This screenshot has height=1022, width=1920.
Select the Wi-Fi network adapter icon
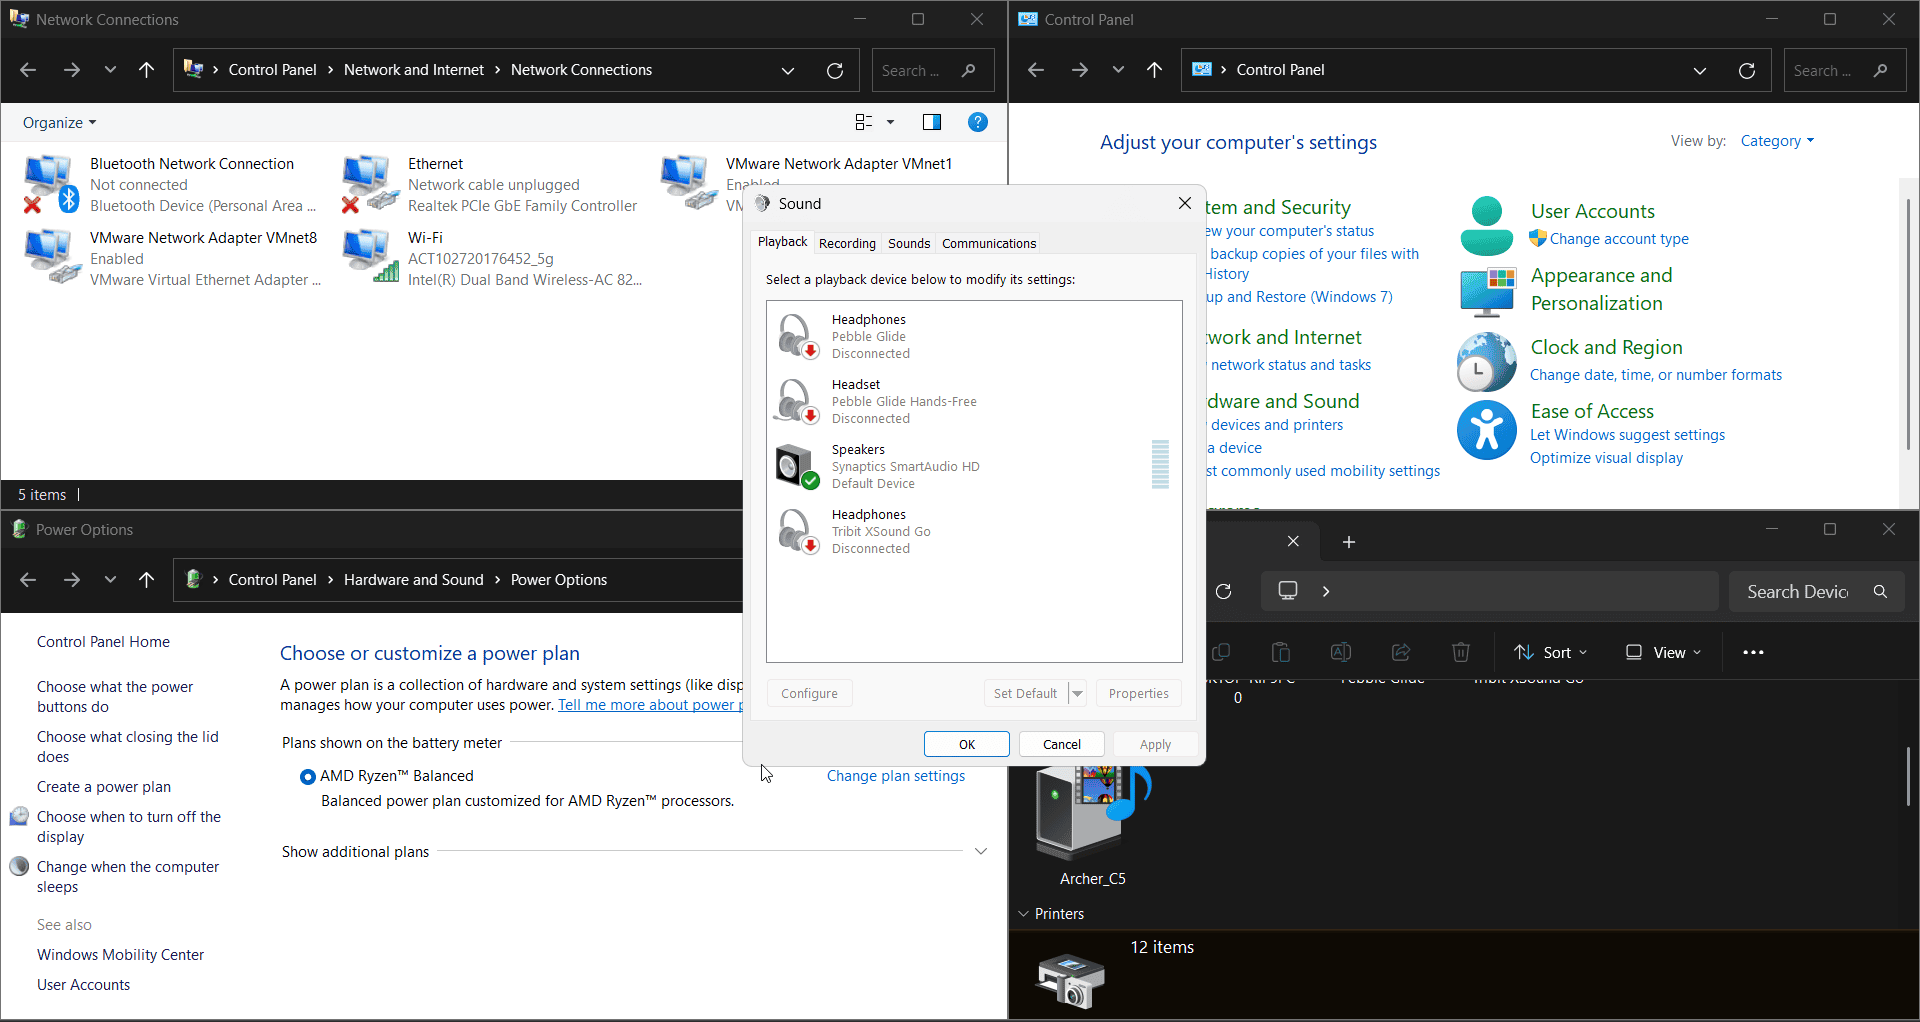pyautogui.click(x=370, y=256)
